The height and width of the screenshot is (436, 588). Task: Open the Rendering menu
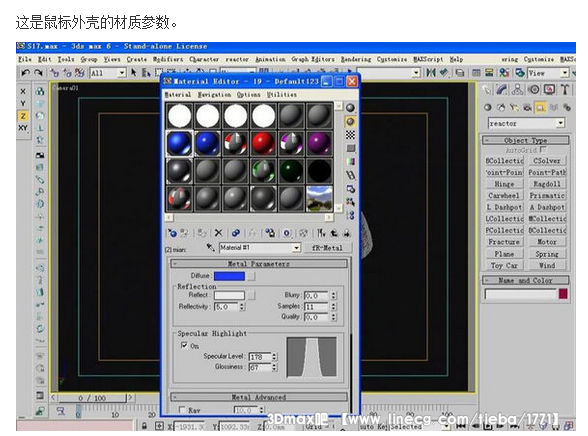356,59
